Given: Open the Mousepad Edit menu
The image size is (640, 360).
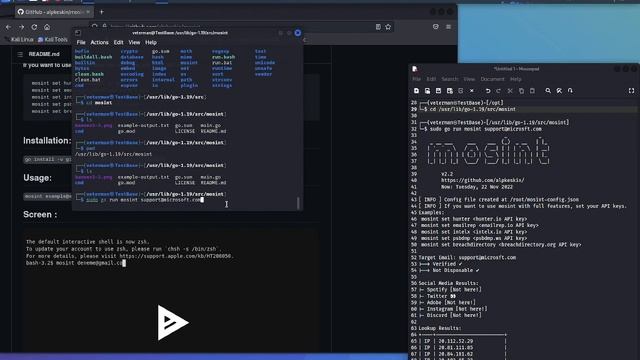Looking at the screenshot, I should pyautogui.click(x=431, y=79).
